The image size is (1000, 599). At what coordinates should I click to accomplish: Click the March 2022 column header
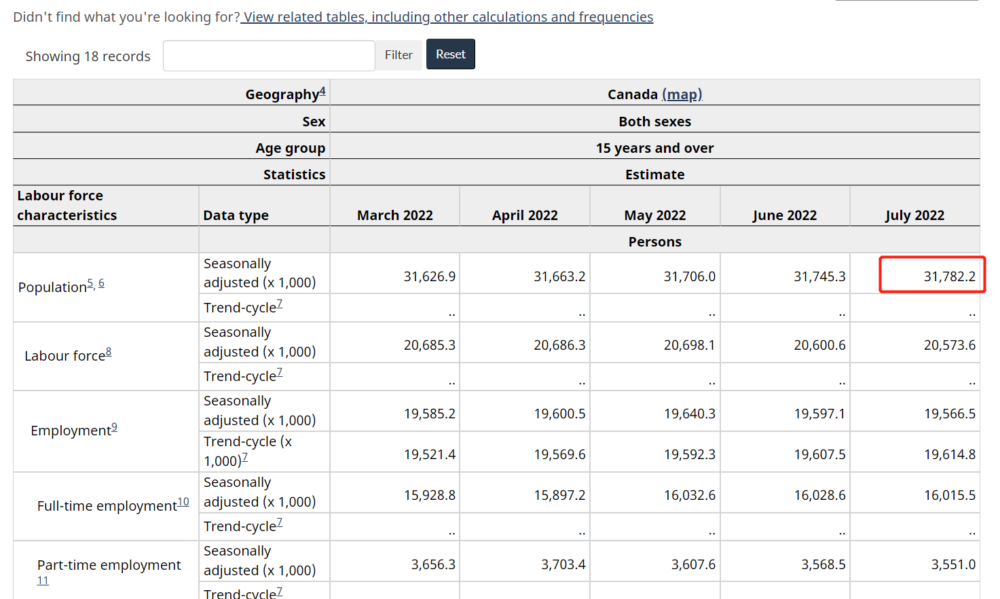coord(395,215)
